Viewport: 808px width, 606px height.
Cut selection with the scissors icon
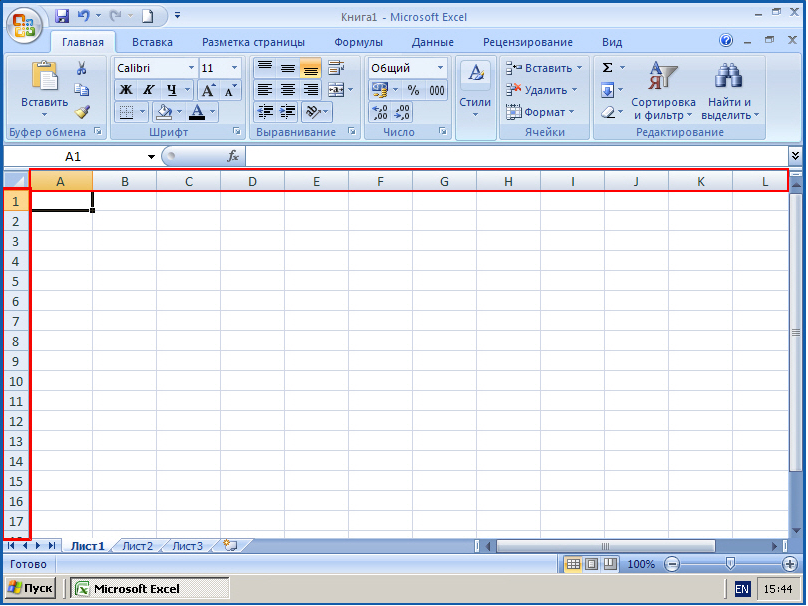coord(81,68)
